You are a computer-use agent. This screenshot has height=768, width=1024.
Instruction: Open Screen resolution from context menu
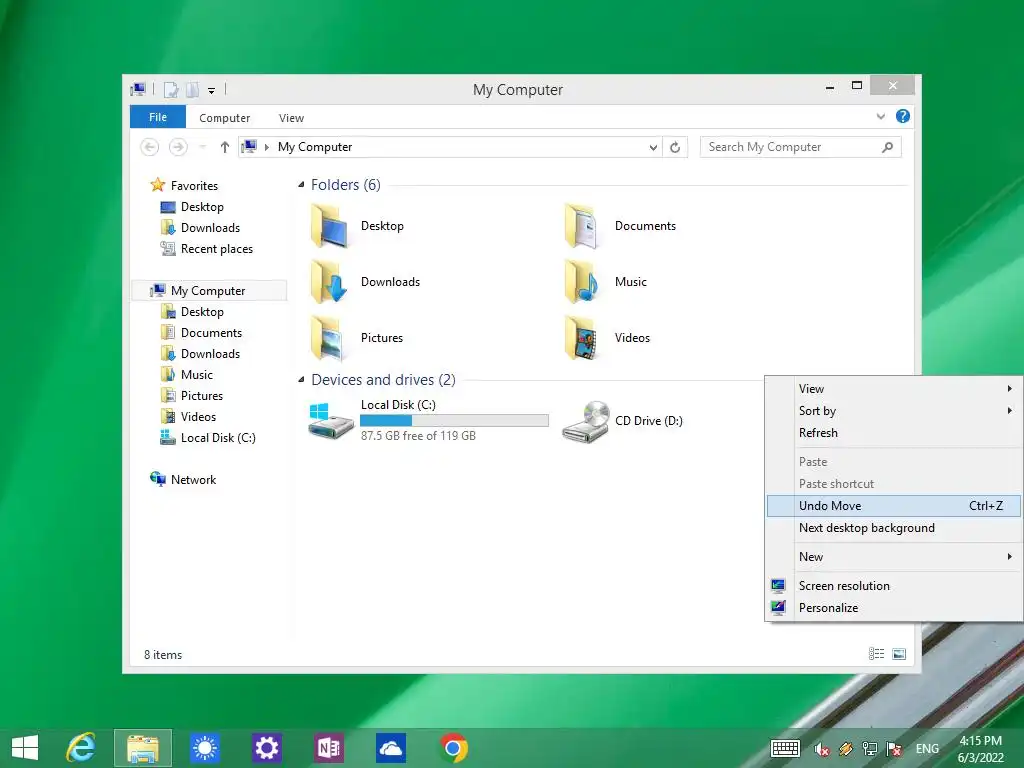[894, 586]
